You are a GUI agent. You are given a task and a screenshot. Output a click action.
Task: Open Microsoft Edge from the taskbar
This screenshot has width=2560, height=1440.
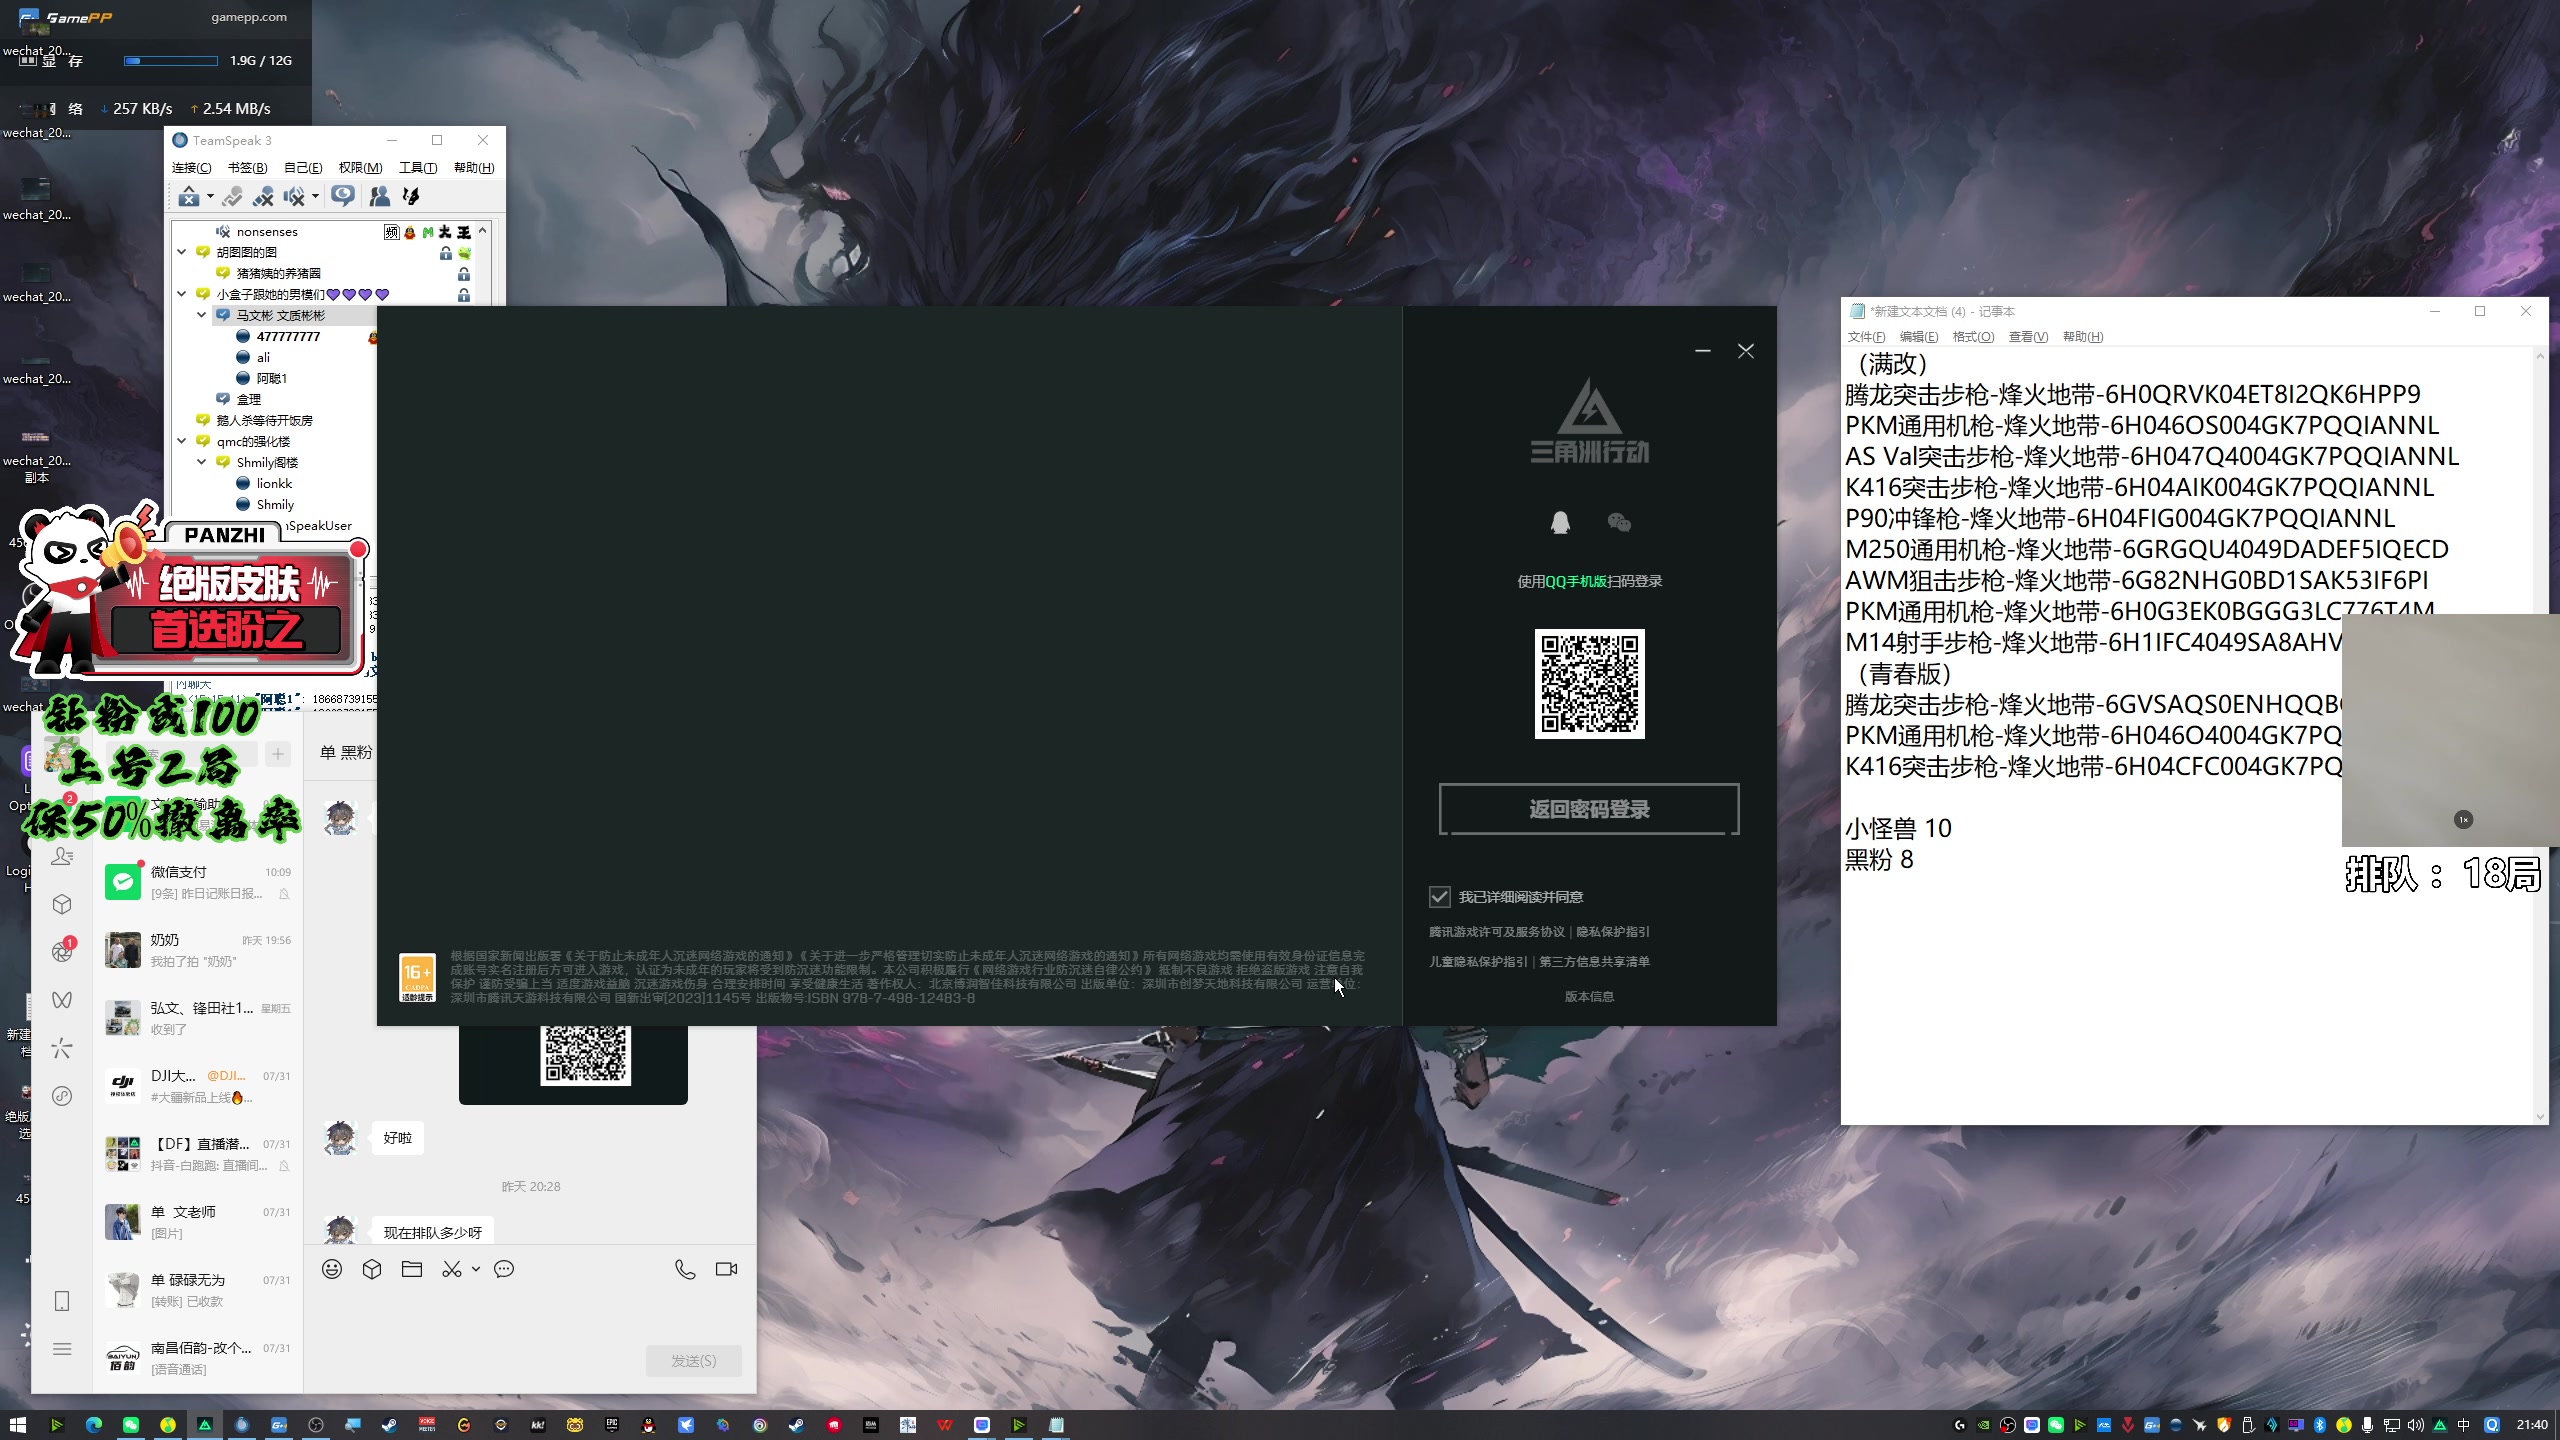point(94,1425)
